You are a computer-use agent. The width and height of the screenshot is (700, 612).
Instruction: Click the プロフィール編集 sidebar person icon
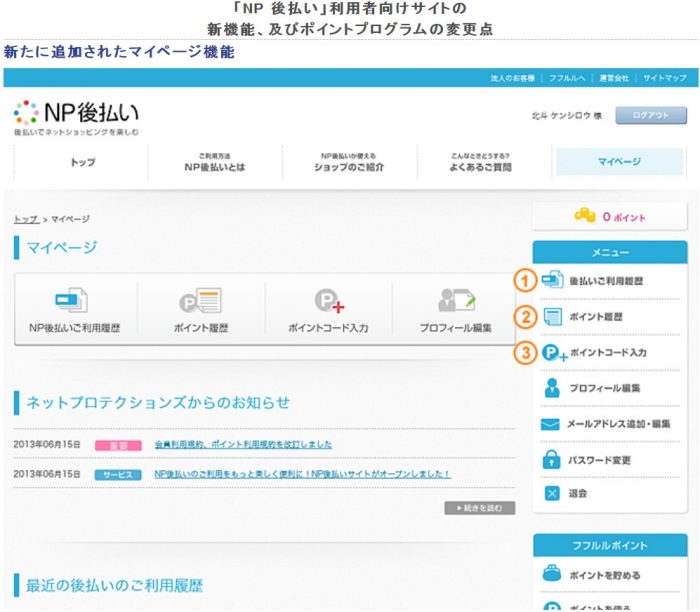tap(552, 388)
